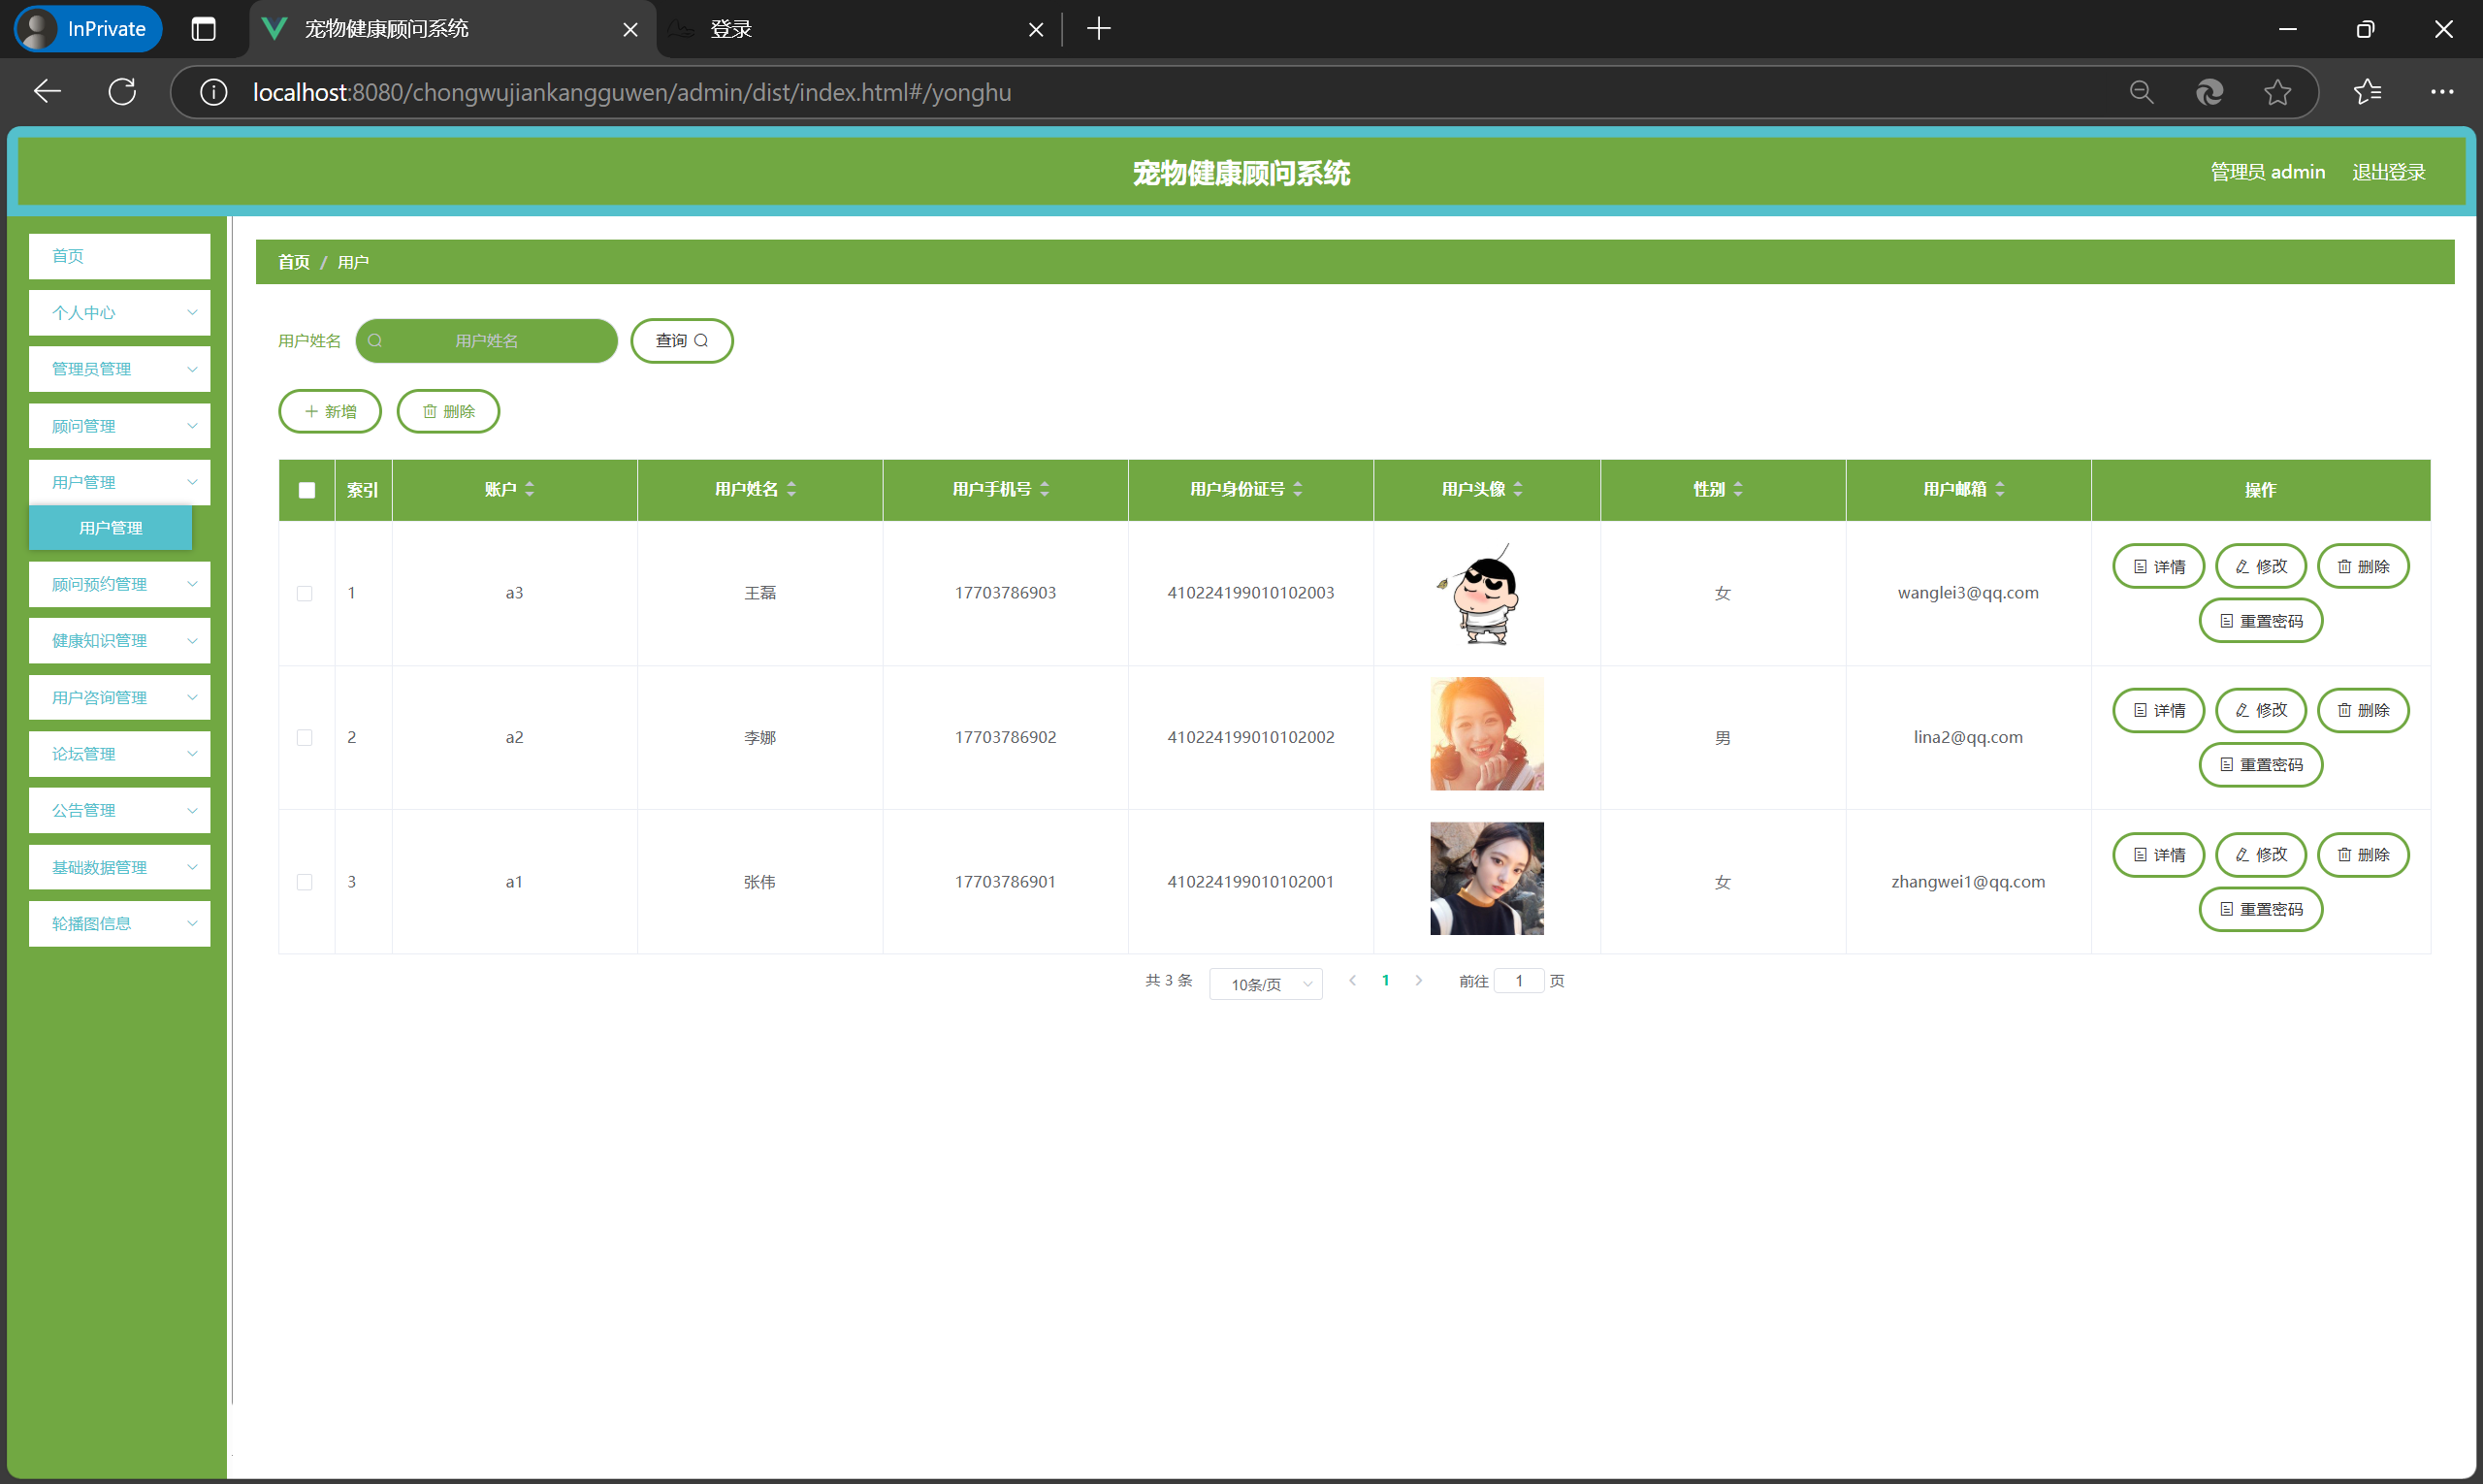Open browser settings ellipsis menu
The height and width of the screenshot is (1484, 2483).
coord(2441,92)
